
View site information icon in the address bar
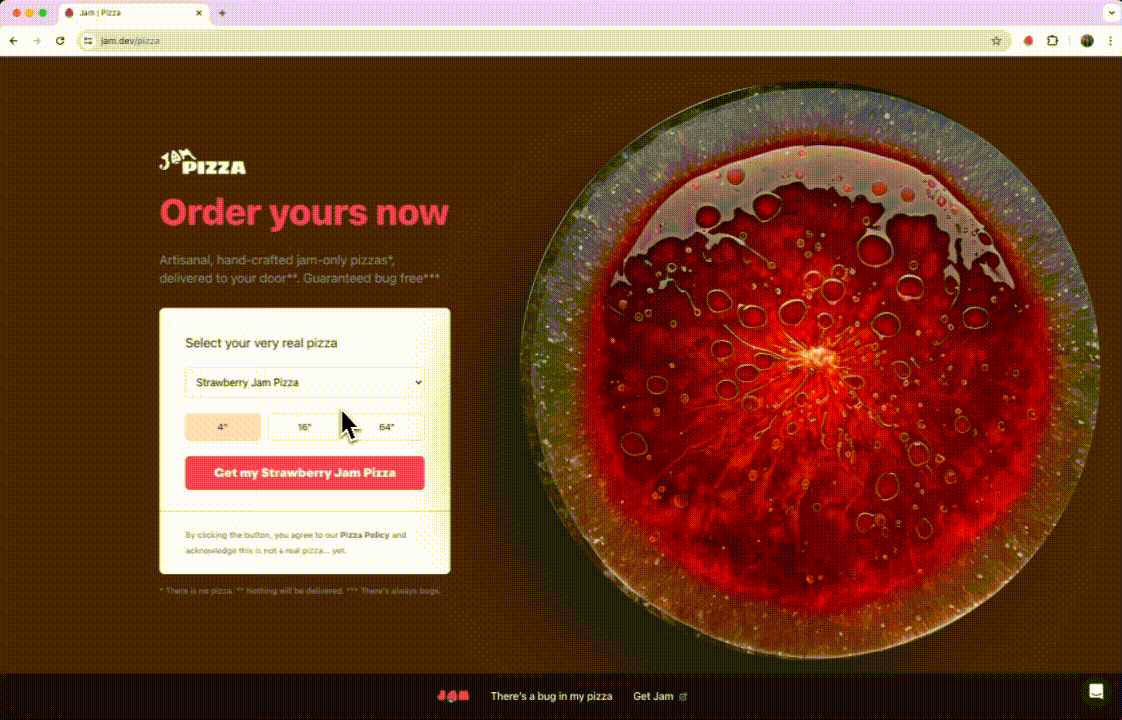click(88, 41)
